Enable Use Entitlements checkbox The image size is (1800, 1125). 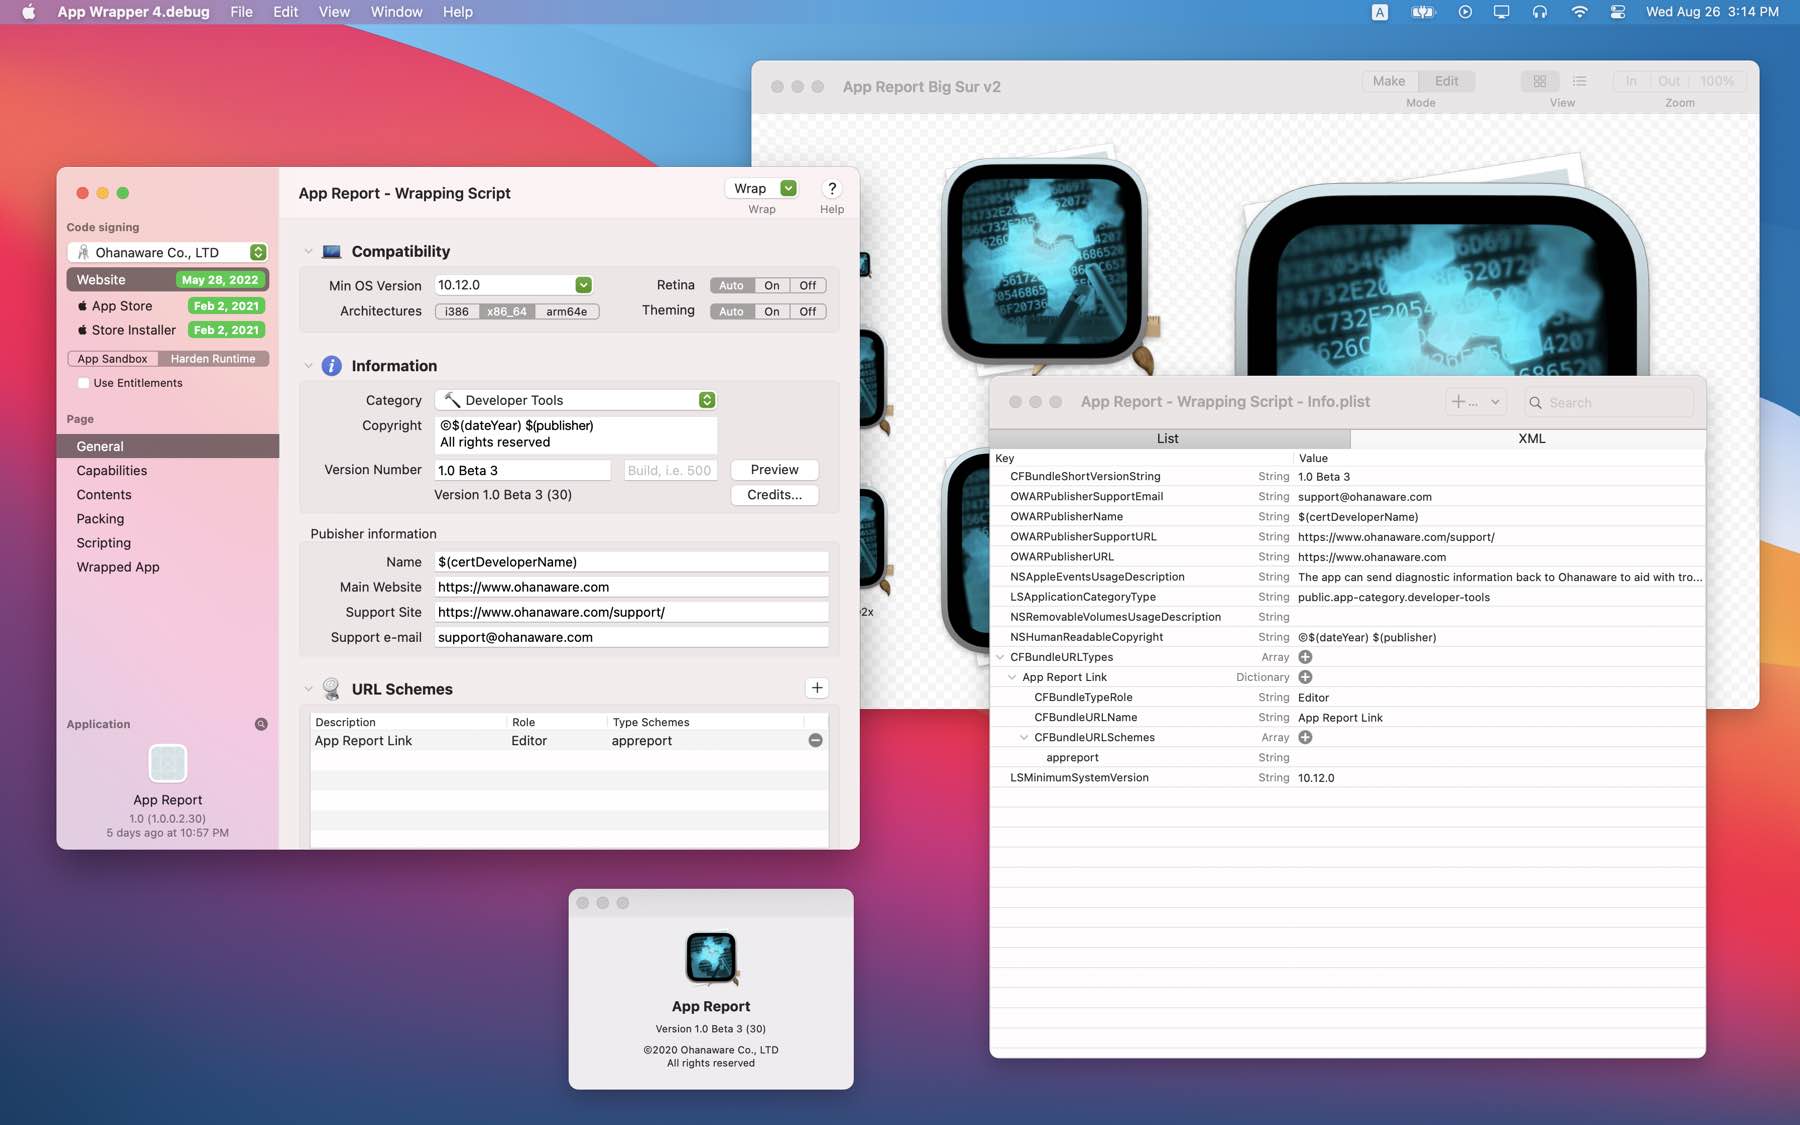click(x=84, y=383)
